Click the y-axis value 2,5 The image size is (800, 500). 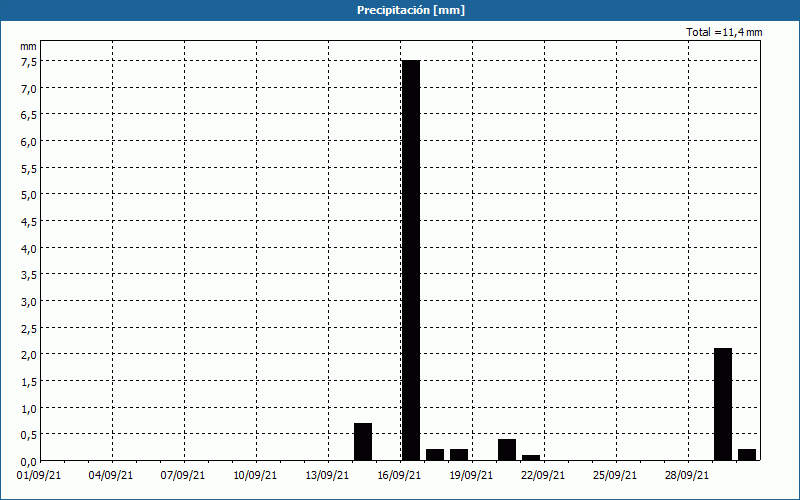click(x=29, y=328)
